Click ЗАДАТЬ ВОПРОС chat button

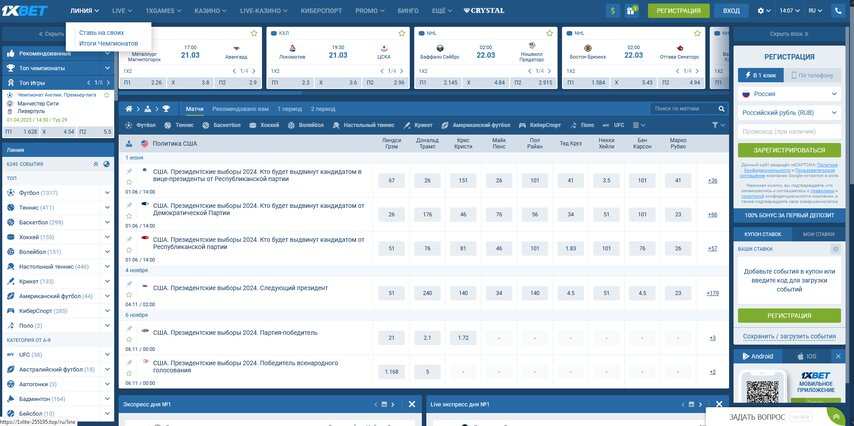pos(757,417)
